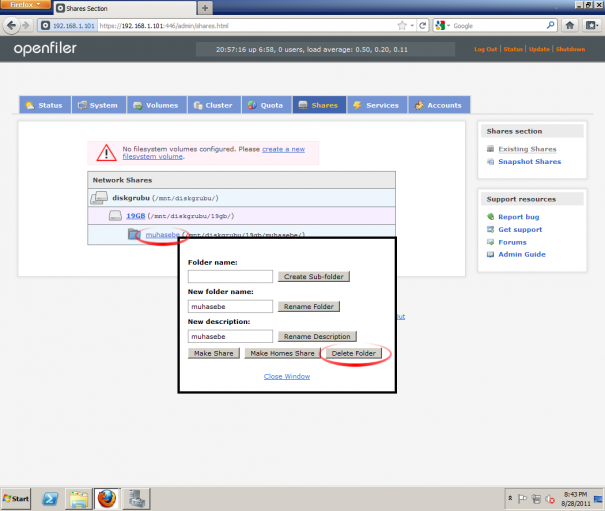Click the site identity 192.168.1.101 button
605x511 pixels.
tap(68, 26)
